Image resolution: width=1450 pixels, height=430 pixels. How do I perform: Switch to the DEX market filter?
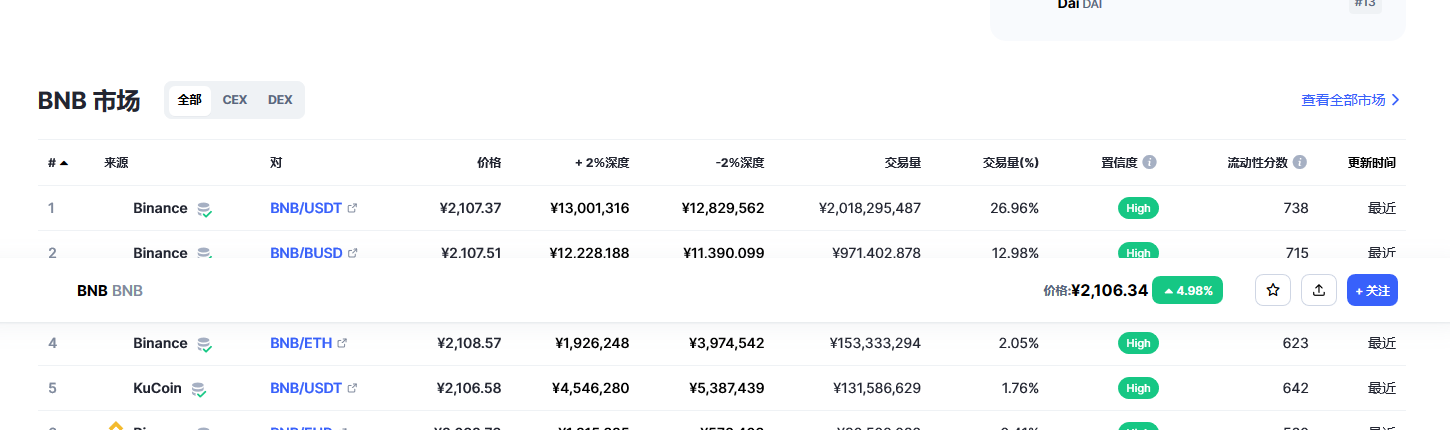(x=280, y=100)
